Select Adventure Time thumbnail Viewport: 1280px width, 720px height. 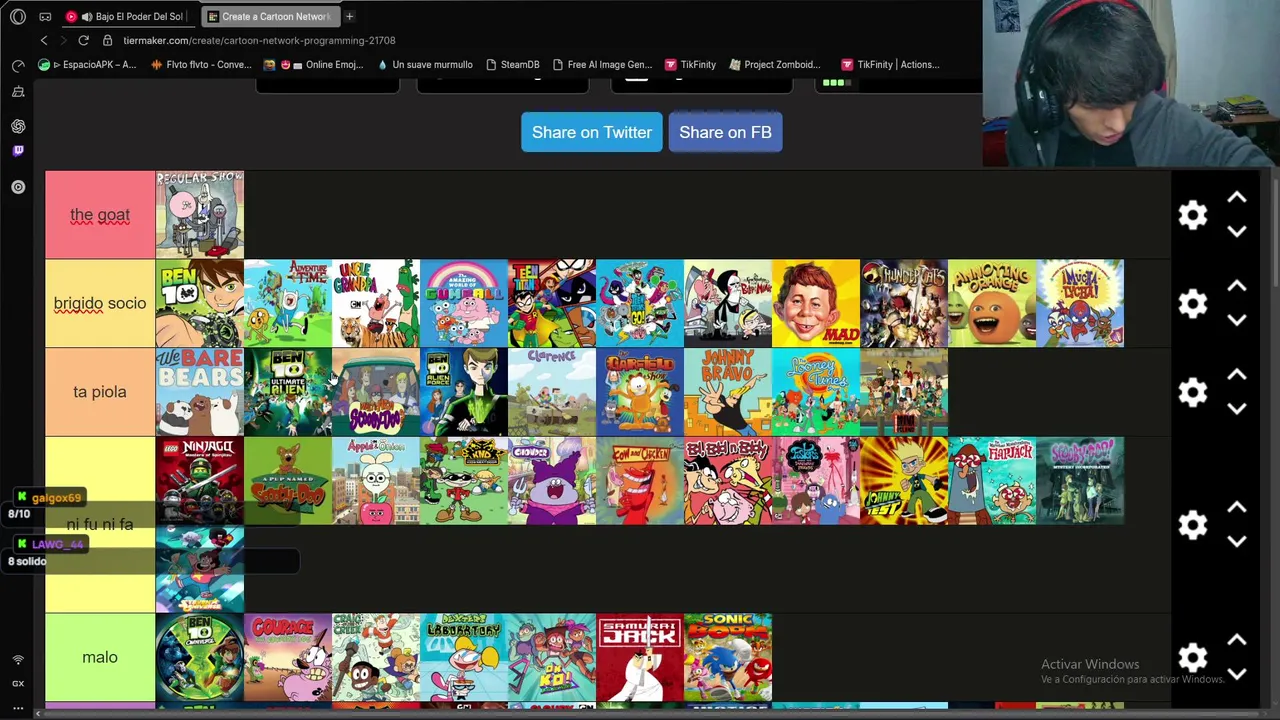pyautogui.click(x=288, y=303)
